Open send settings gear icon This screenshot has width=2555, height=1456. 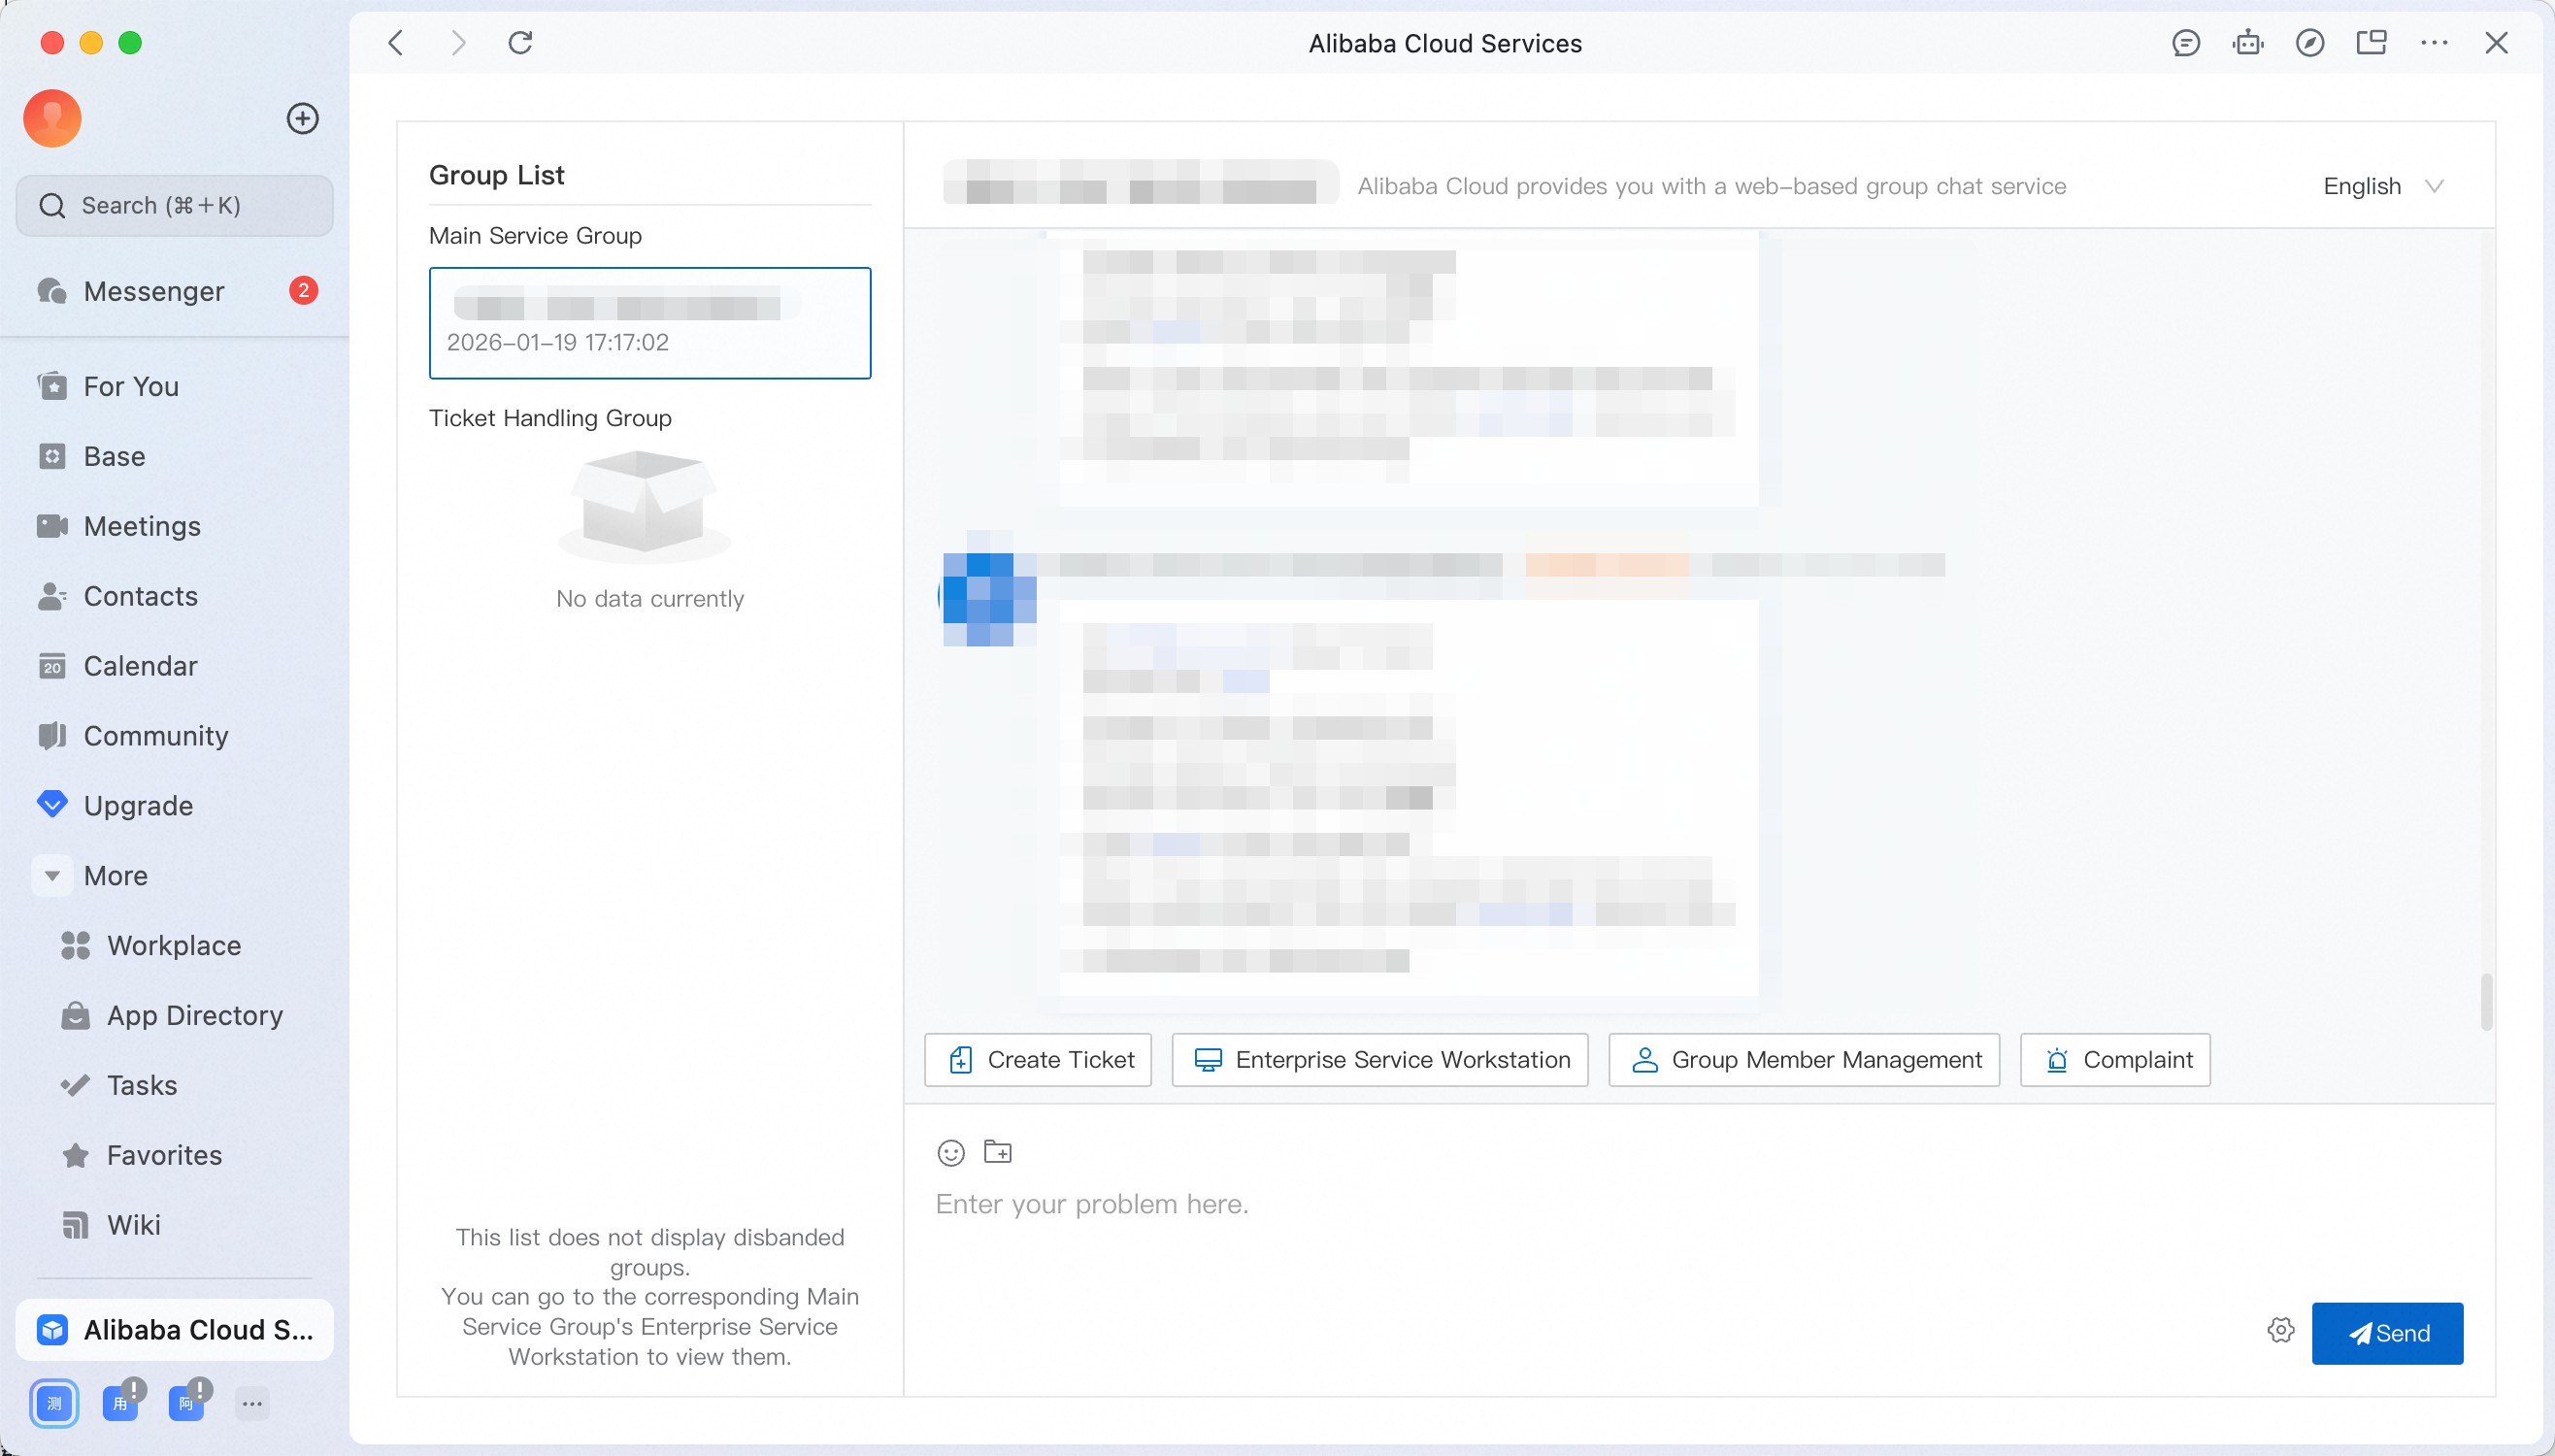tap(2280, 1331)
